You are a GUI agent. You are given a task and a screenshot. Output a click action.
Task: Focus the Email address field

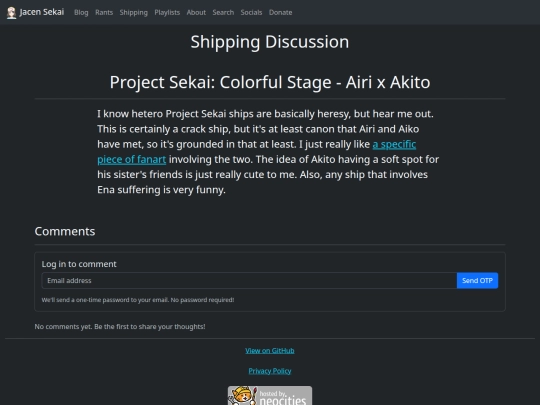point(249,281)
